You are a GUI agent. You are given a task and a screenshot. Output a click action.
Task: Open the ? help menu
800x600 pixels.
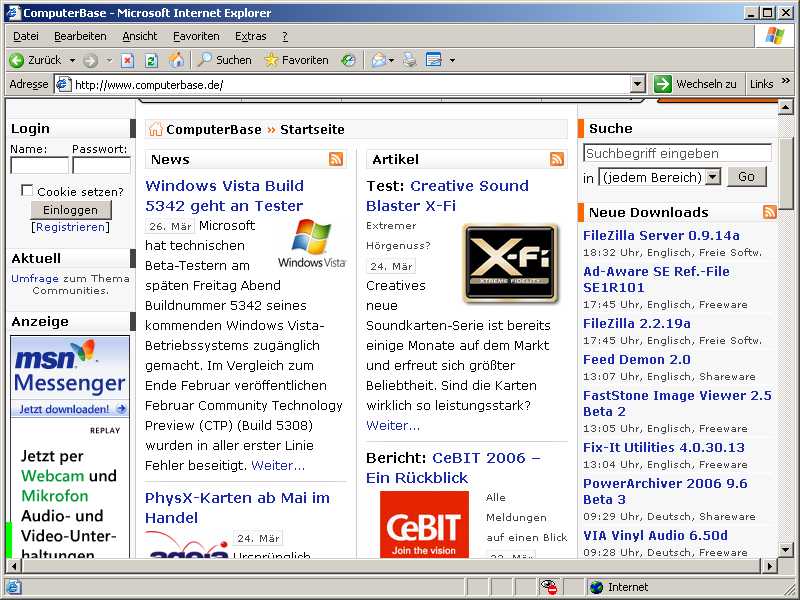[x=285, y=36]
